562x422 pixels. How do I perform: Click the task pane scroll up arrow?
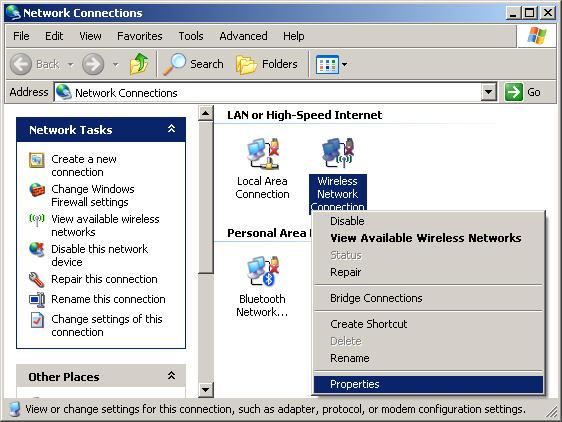[206, 114]
